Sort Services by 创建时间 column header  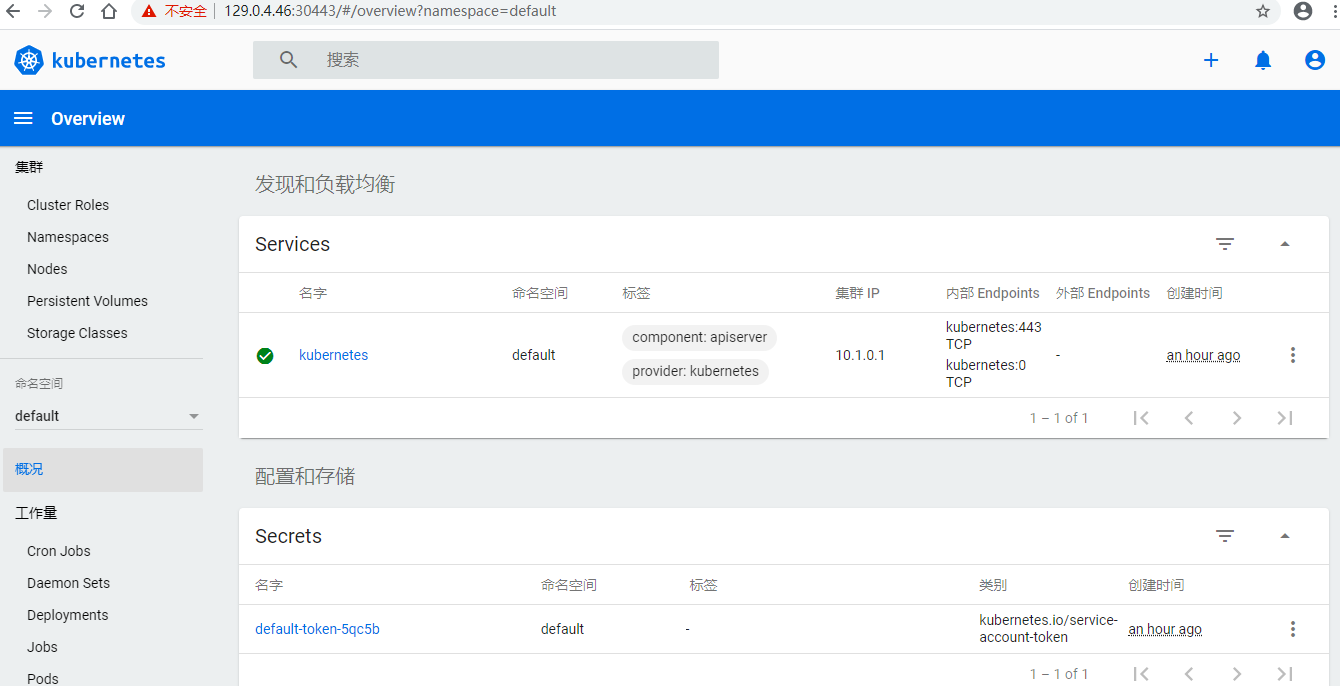(x=1194, y=293)
